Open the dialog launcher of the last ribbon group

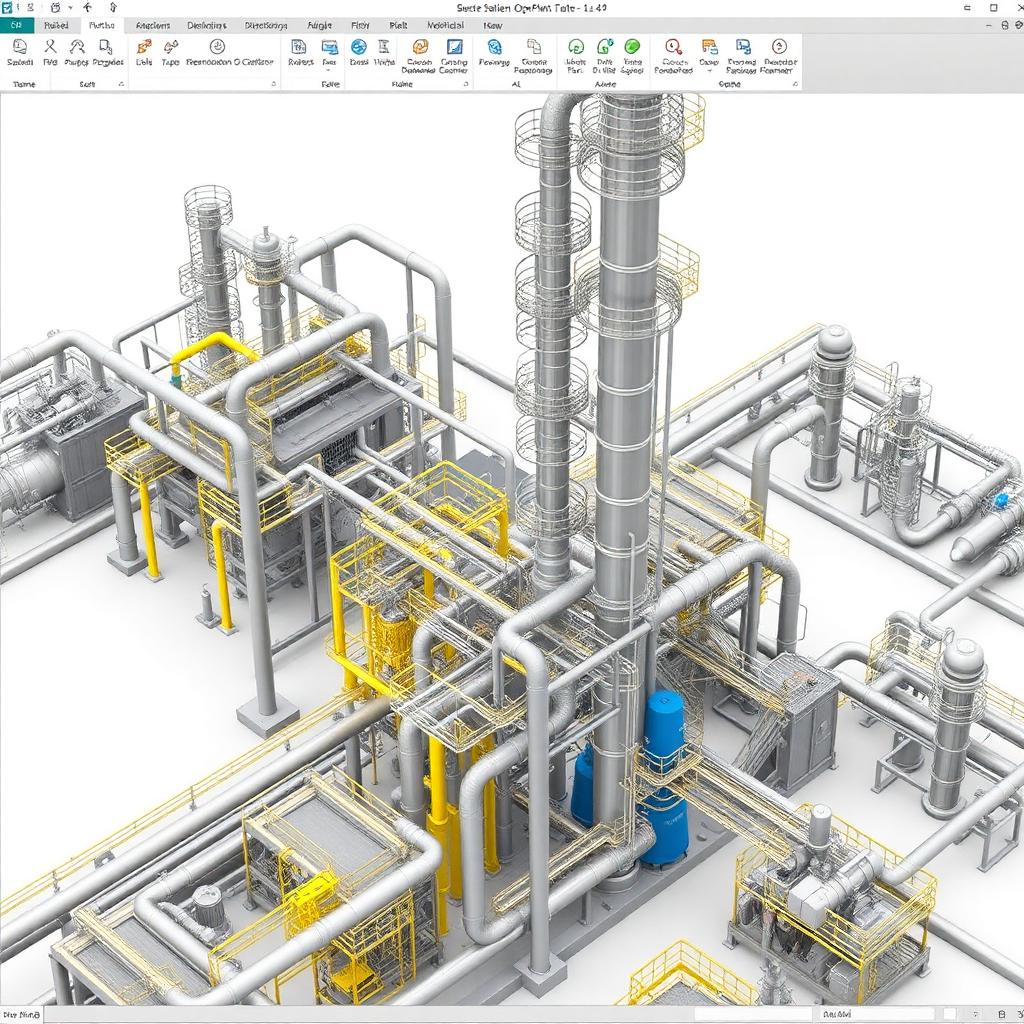(x=795, y=84)
